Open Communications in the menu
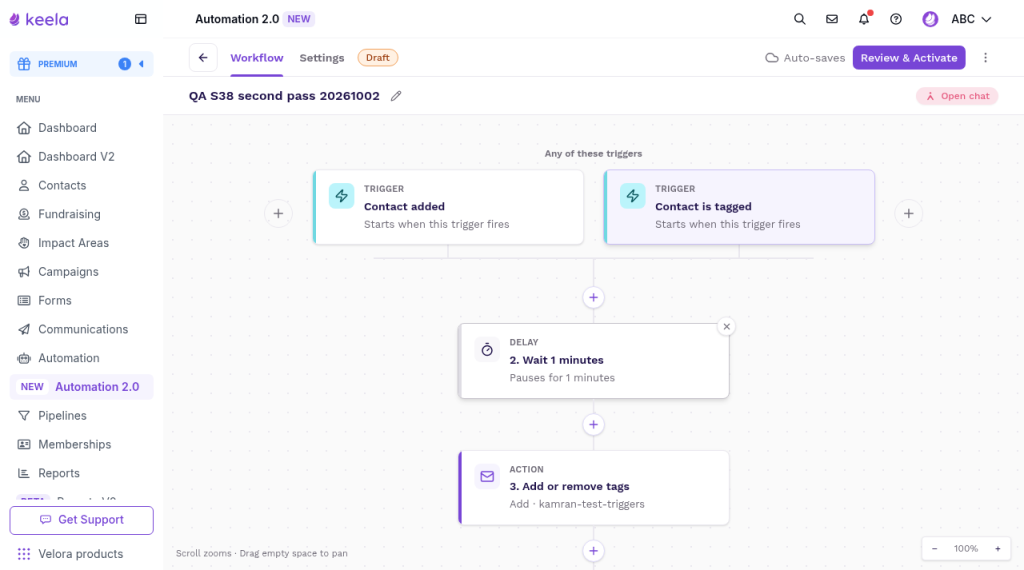 point(81,329)
